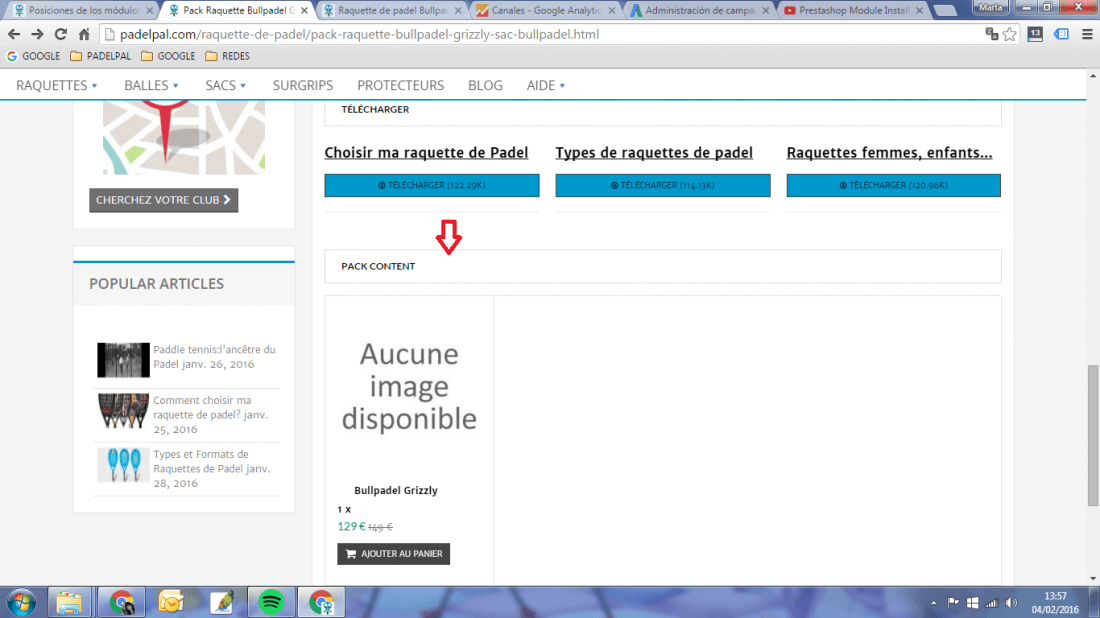1100x618 pixels.
Task: Go back using browser back arrow
Action: (14, 34)
